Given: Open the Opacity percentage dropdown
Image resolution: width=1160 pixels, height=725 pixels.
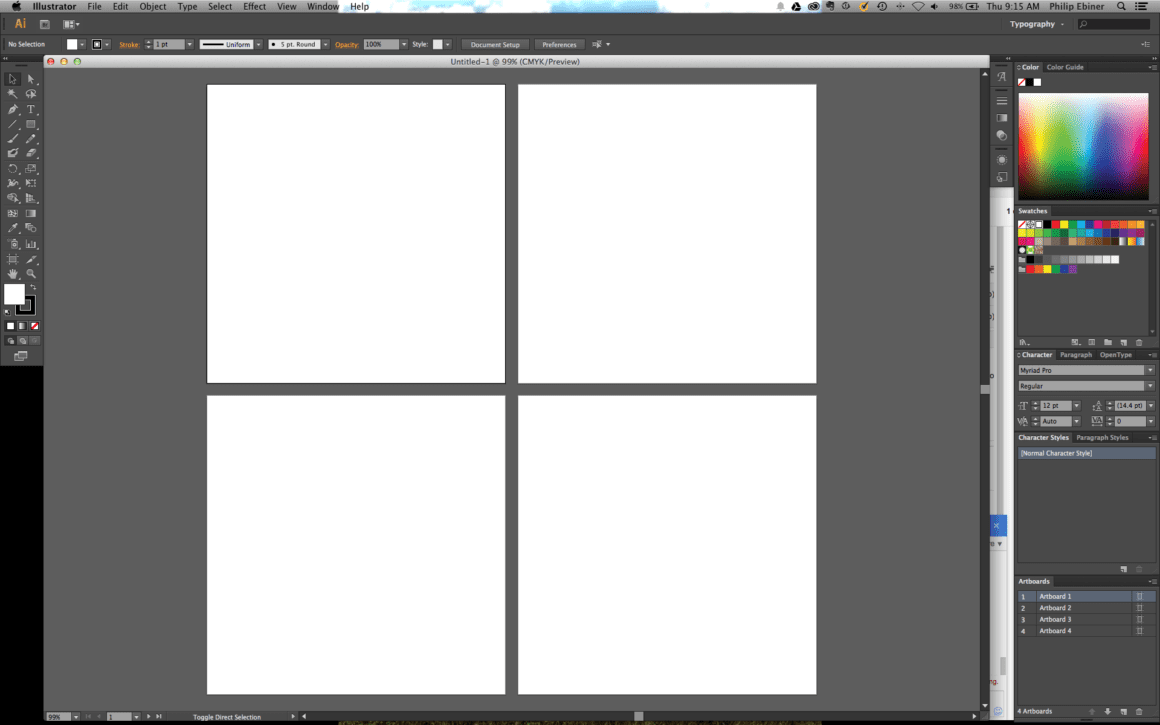Looking at the screenshot, I should coord(404,44).
